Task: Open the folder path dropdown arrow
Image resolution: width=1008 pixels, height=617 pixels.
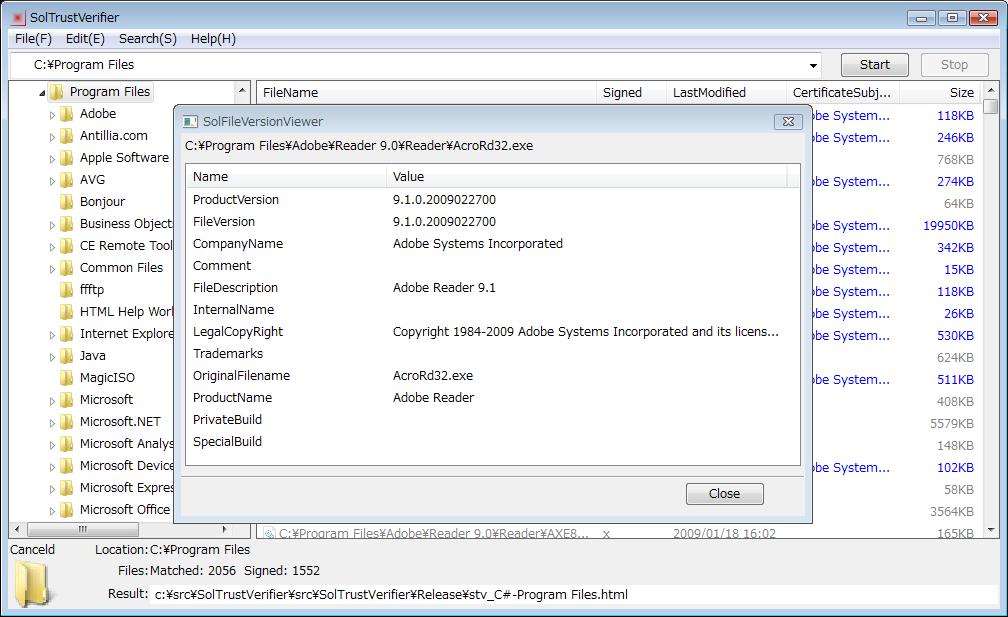Action: click(x=813, y=66)
